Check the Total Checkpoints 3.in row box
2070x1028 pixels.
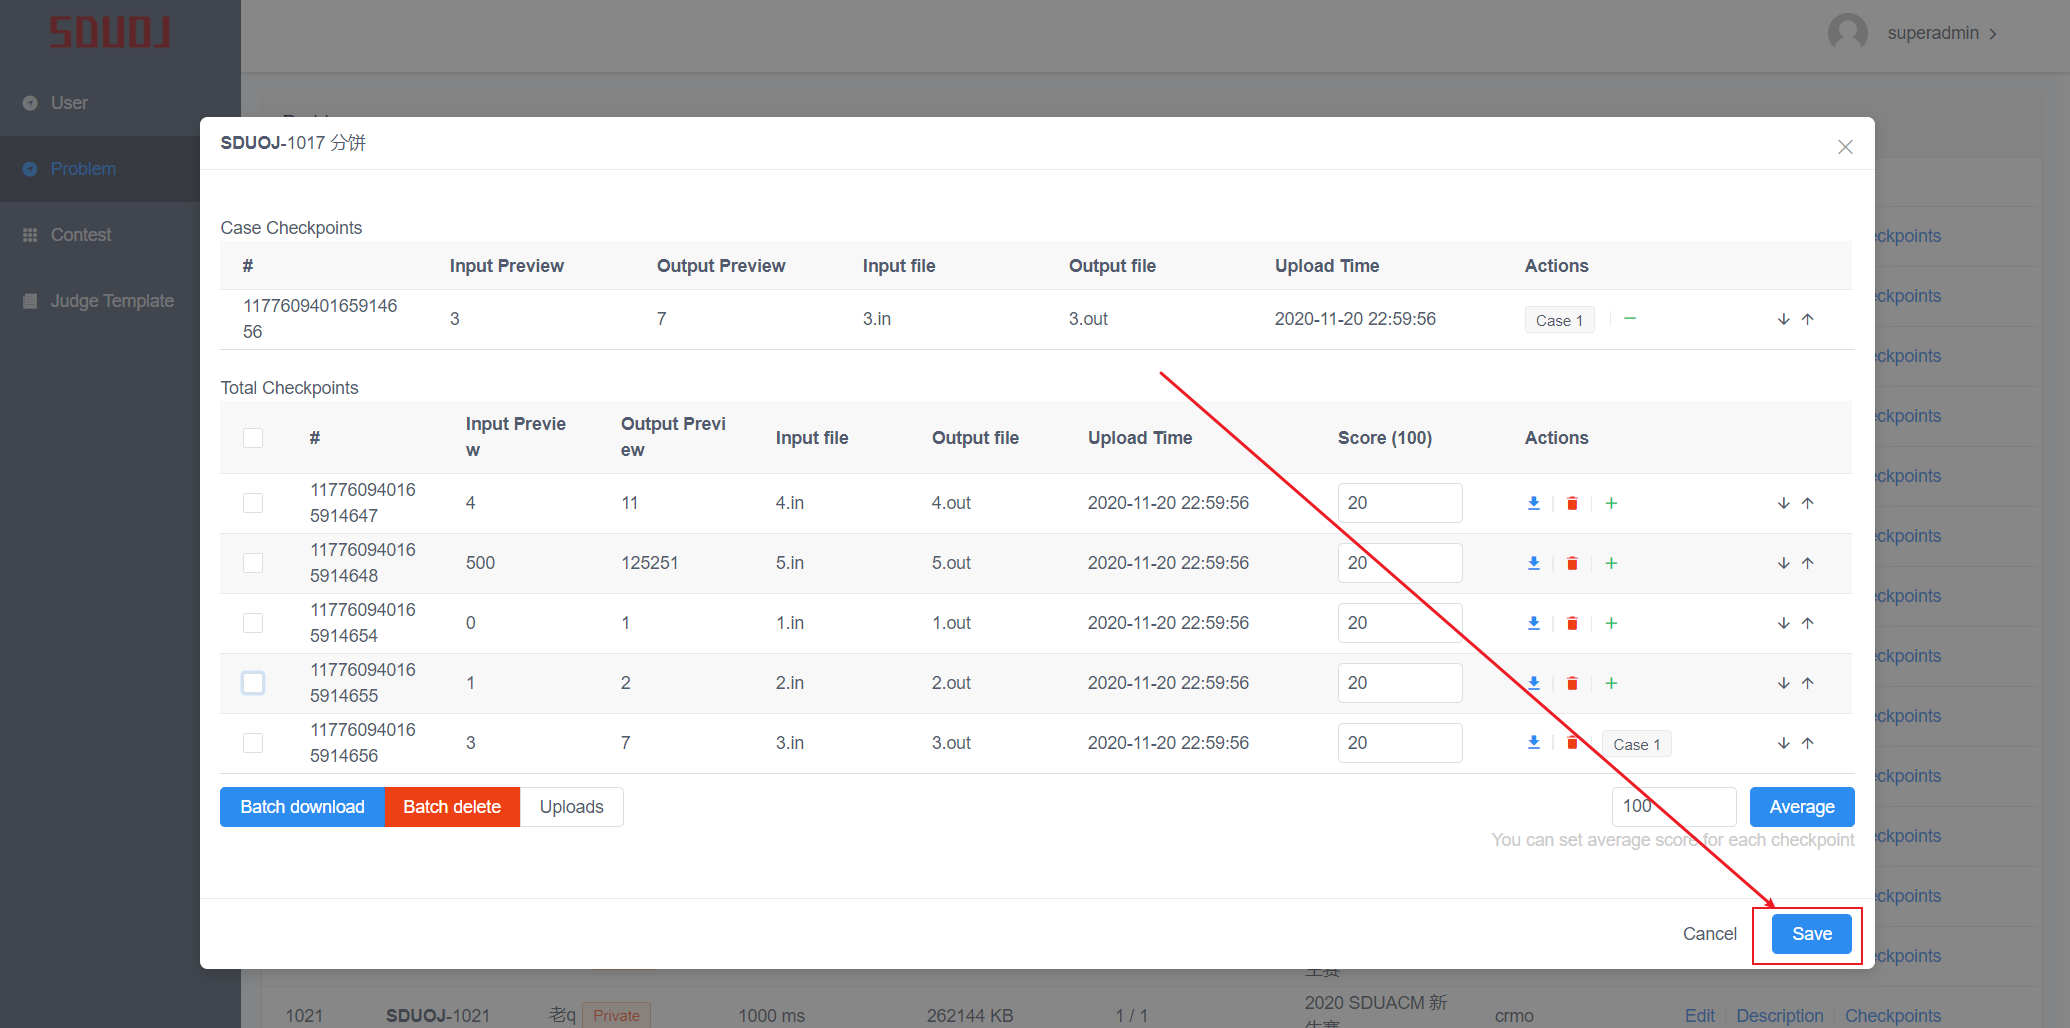[x=253, y=743]
